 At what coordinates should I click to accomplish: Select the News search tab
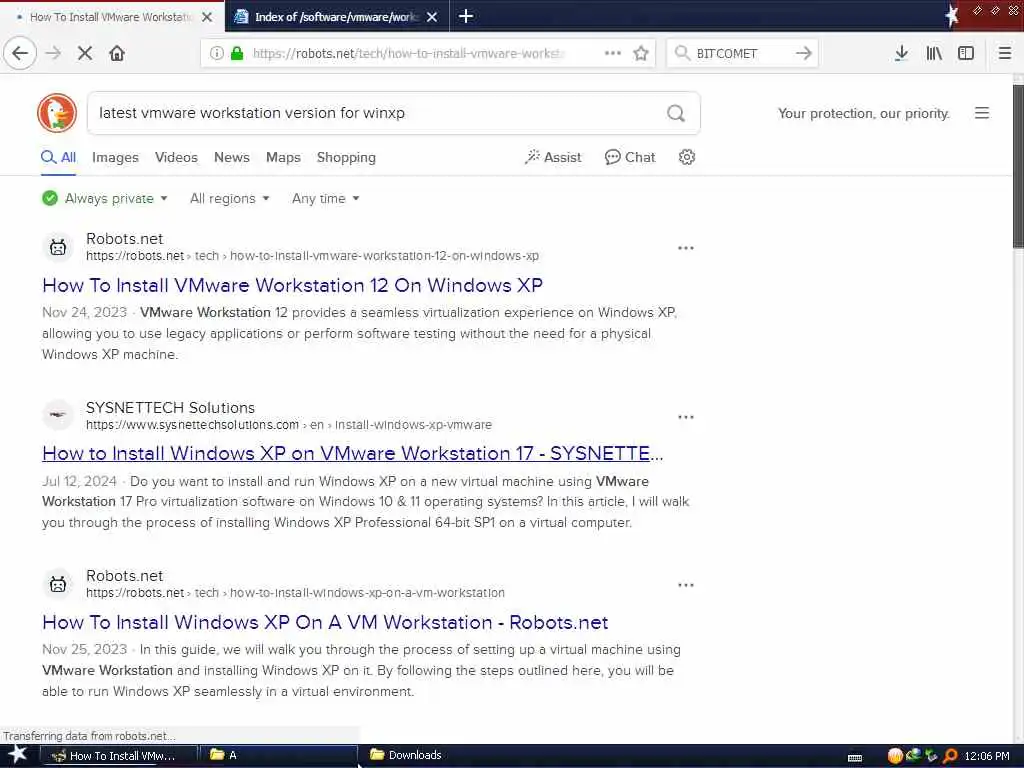pos(232,157)
